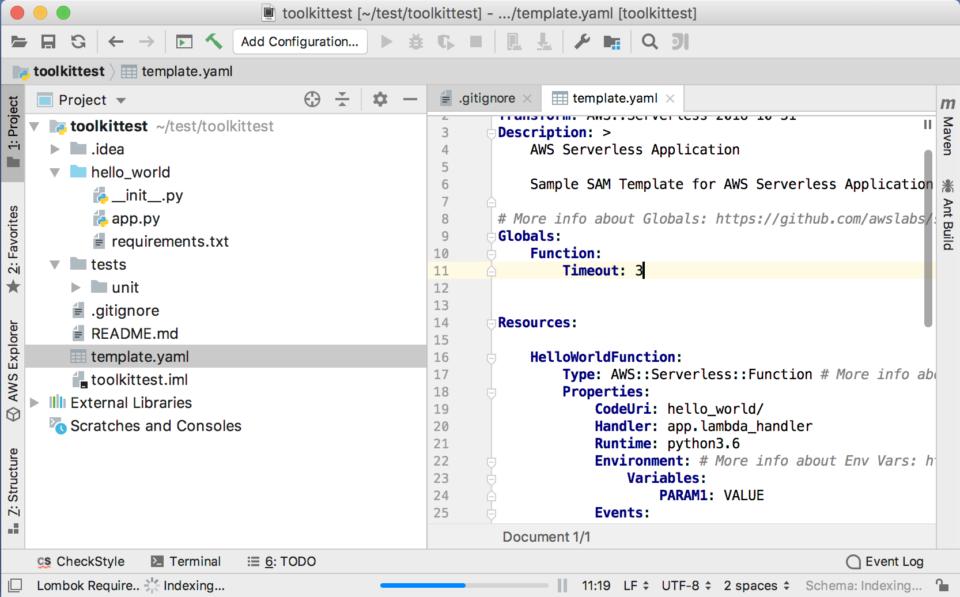This screenshot has width=960, height=597.
Task: Click the indexing progress bar
Action: pos(464,586)
